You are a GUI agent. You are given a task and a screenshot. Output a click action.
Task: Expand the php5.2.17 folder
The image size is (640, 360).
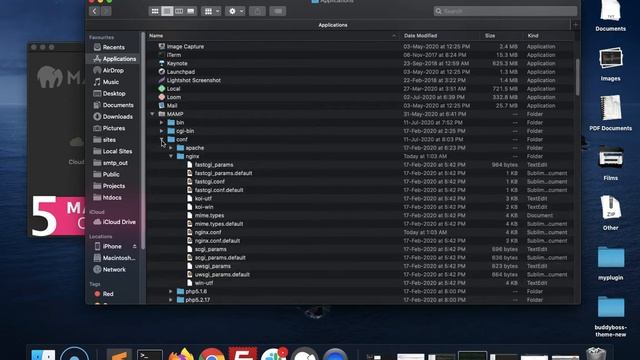click(x=171, y=300)
